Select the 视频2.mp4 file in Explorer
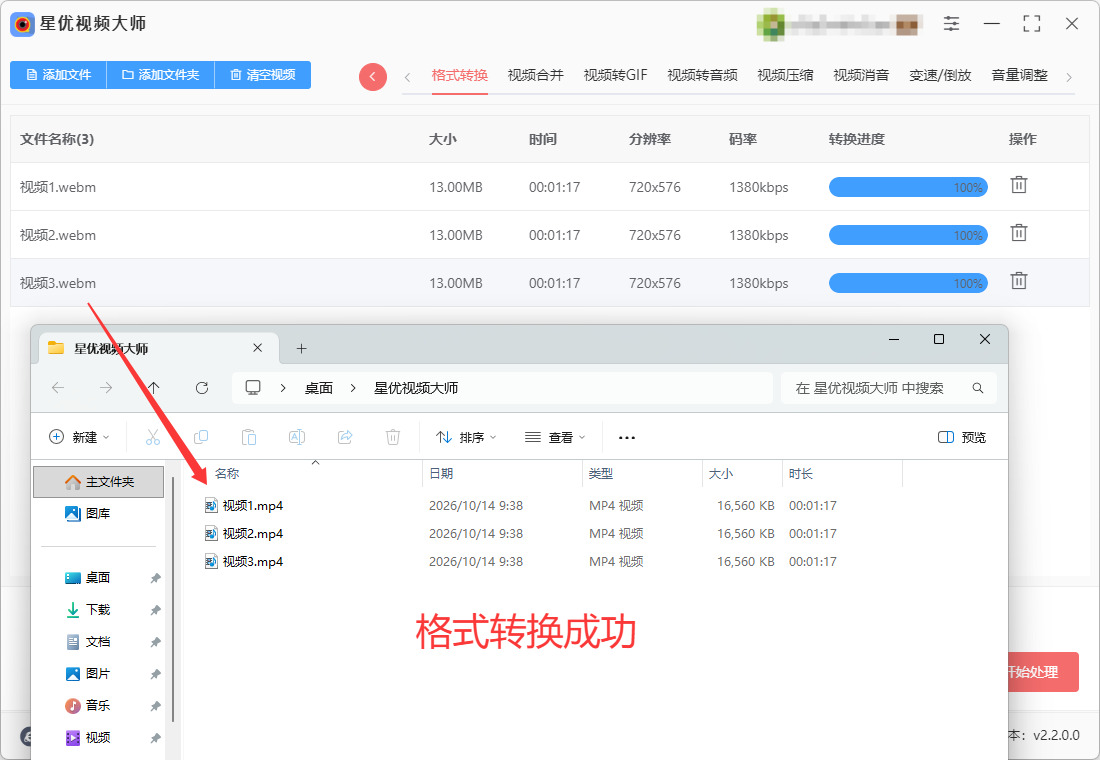This screenshot has width=1100, height=760. (x=253, y=534)
